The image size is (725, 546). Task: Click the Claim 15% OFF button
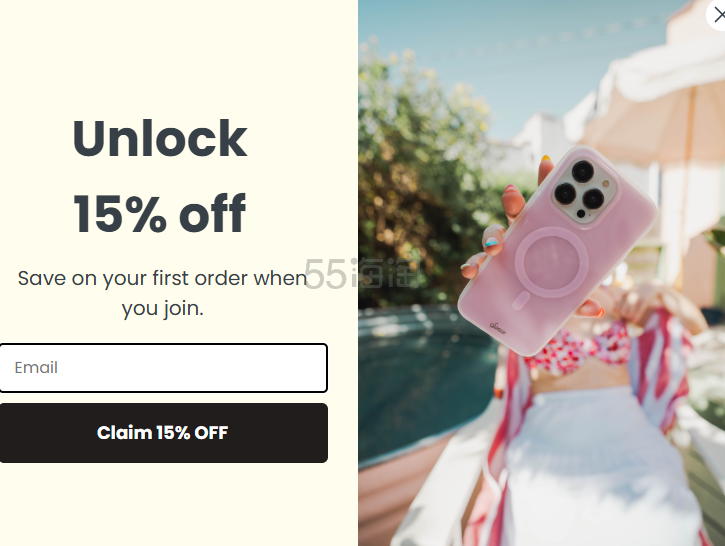(x=164, y=433)
